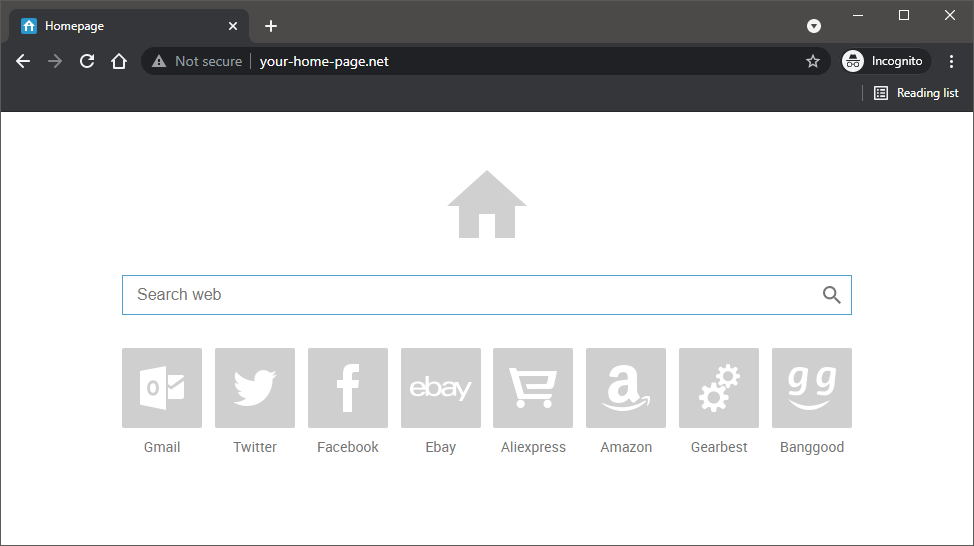The width and height of the screenshot is (974, 546).
Task: Go to the browser home page
Action: pos(119,61)
